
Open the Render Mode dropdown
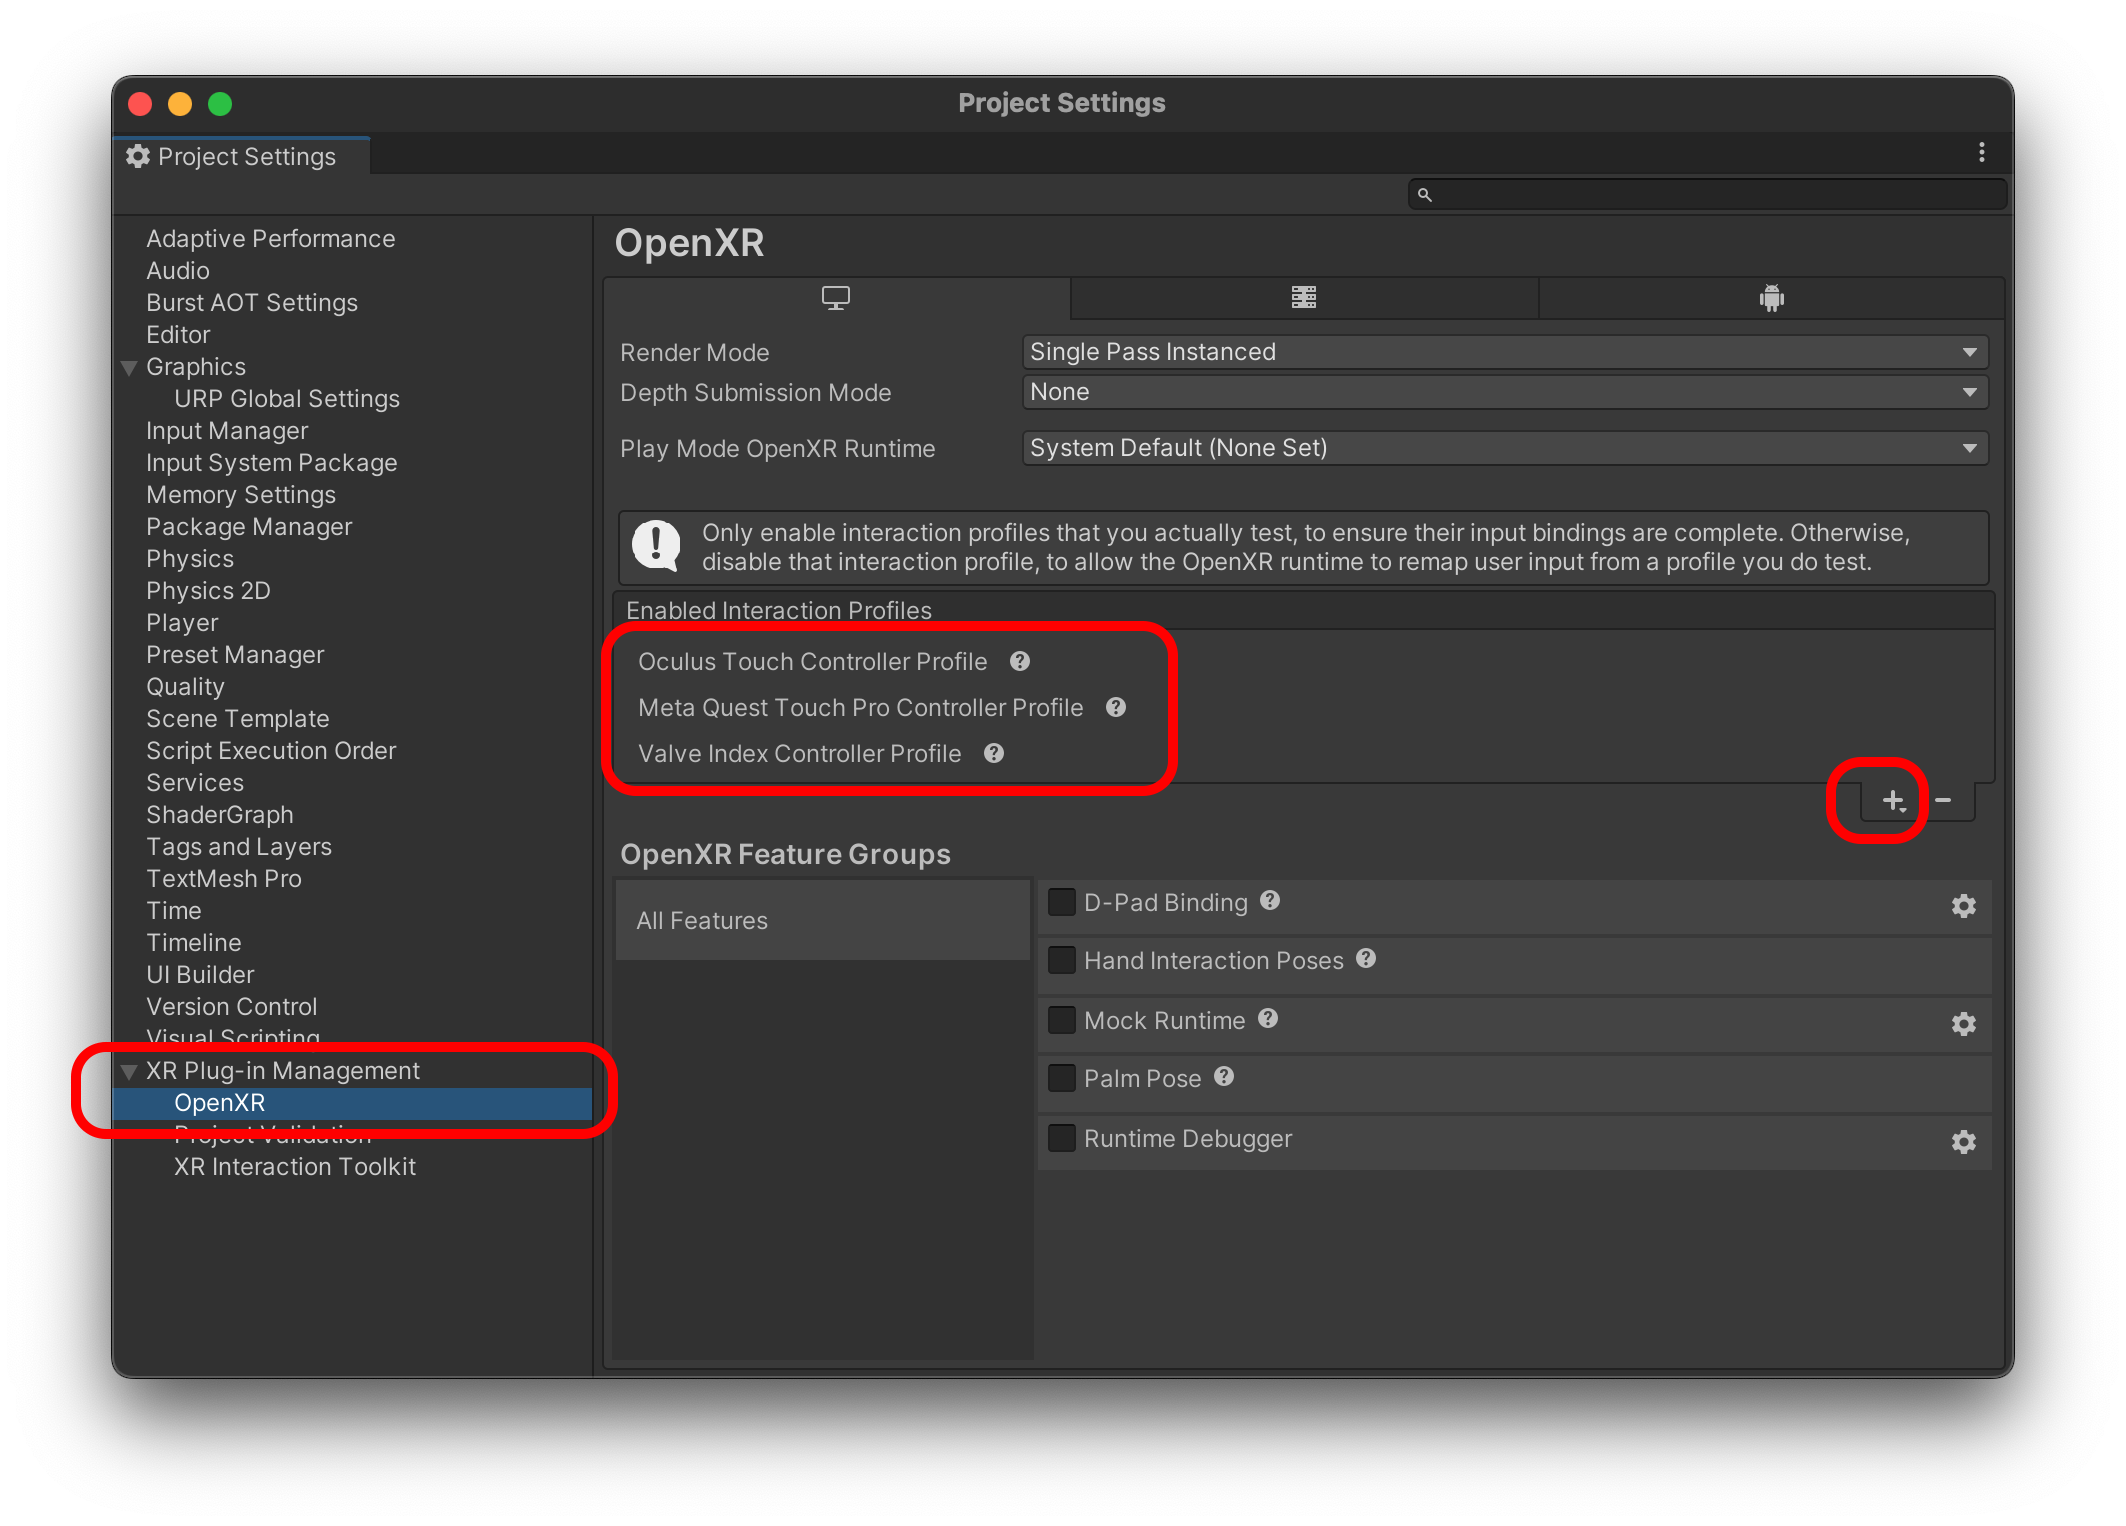[1504, 352]
